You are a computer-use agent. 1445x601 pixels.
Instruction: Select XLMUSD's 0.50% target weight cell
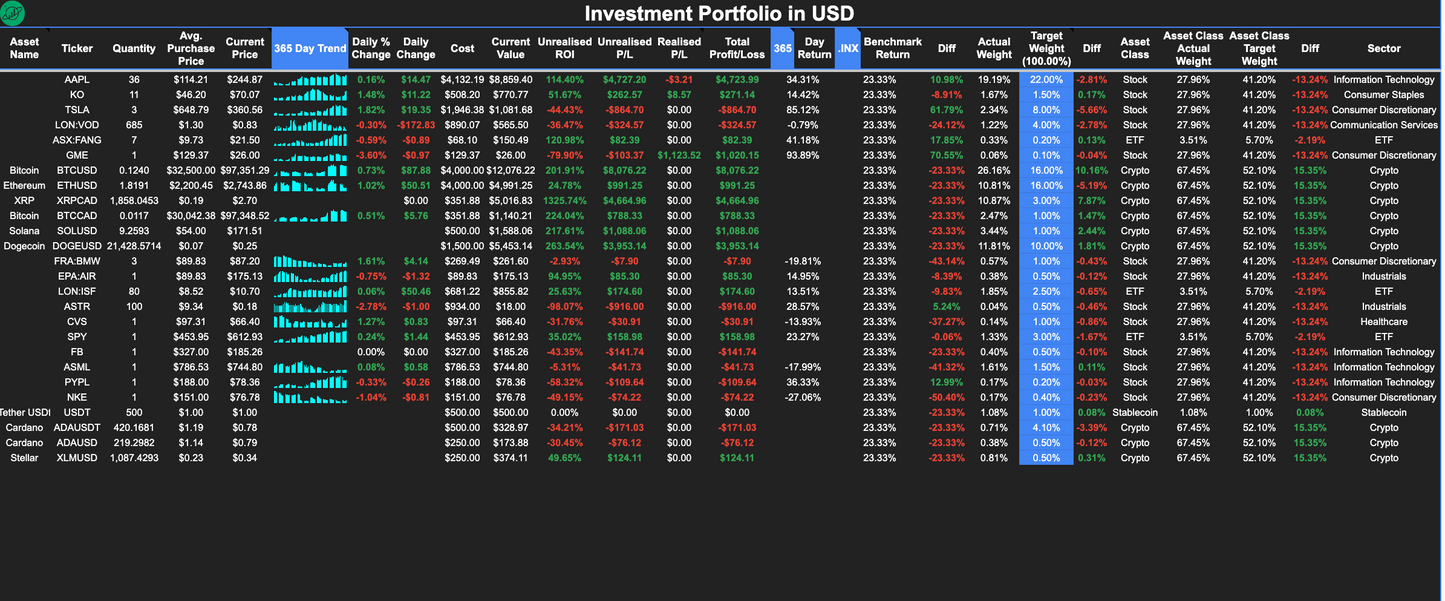click(1045, 457)
